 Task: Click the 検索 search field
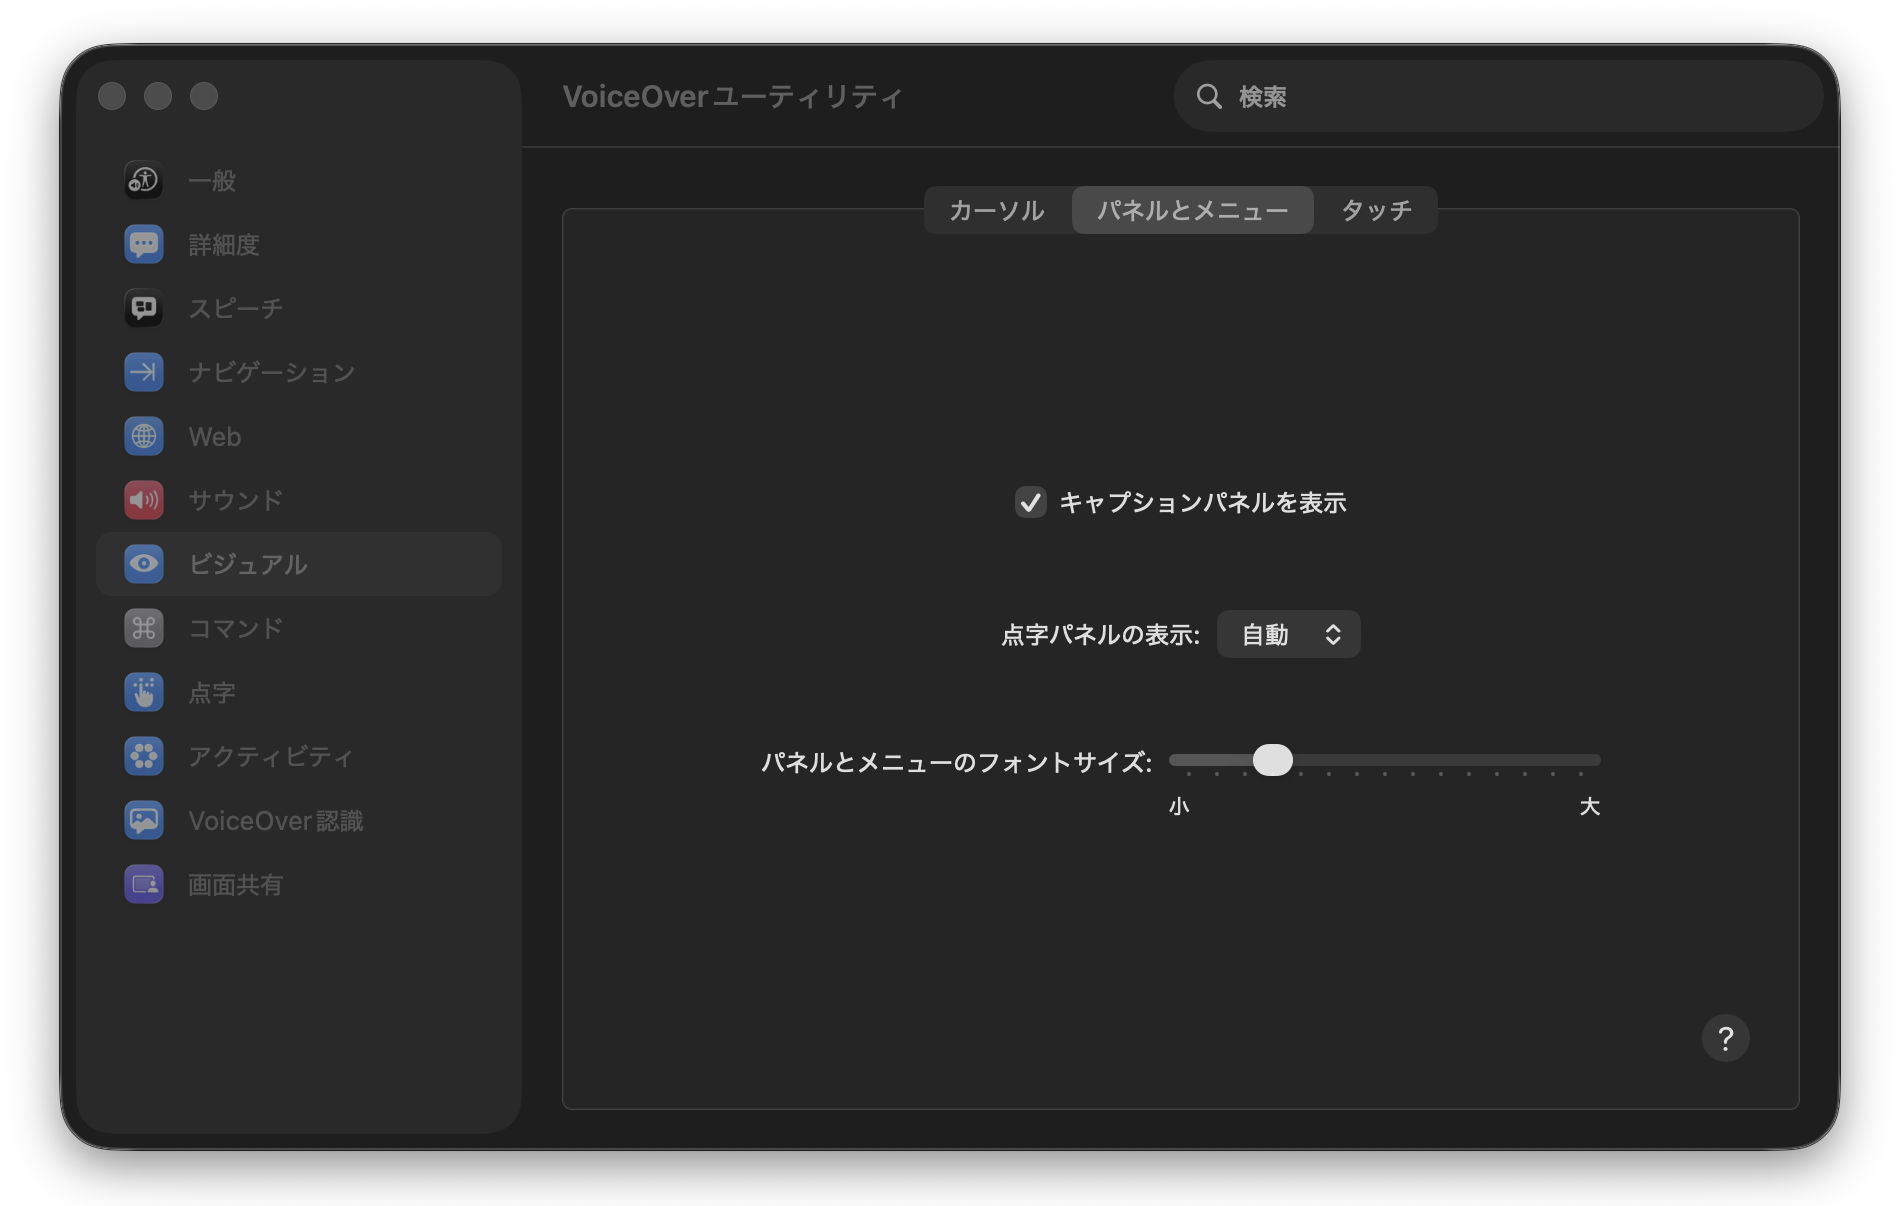click(x=1498, y=96)
